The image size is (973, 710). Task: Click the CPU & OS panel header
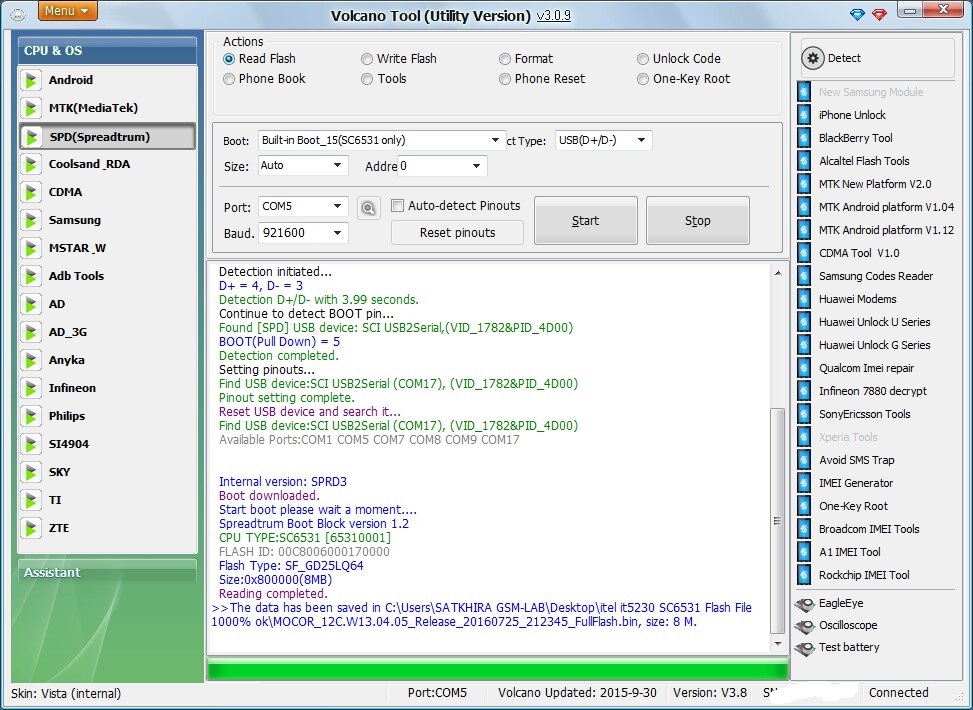[x=107, y=50]
